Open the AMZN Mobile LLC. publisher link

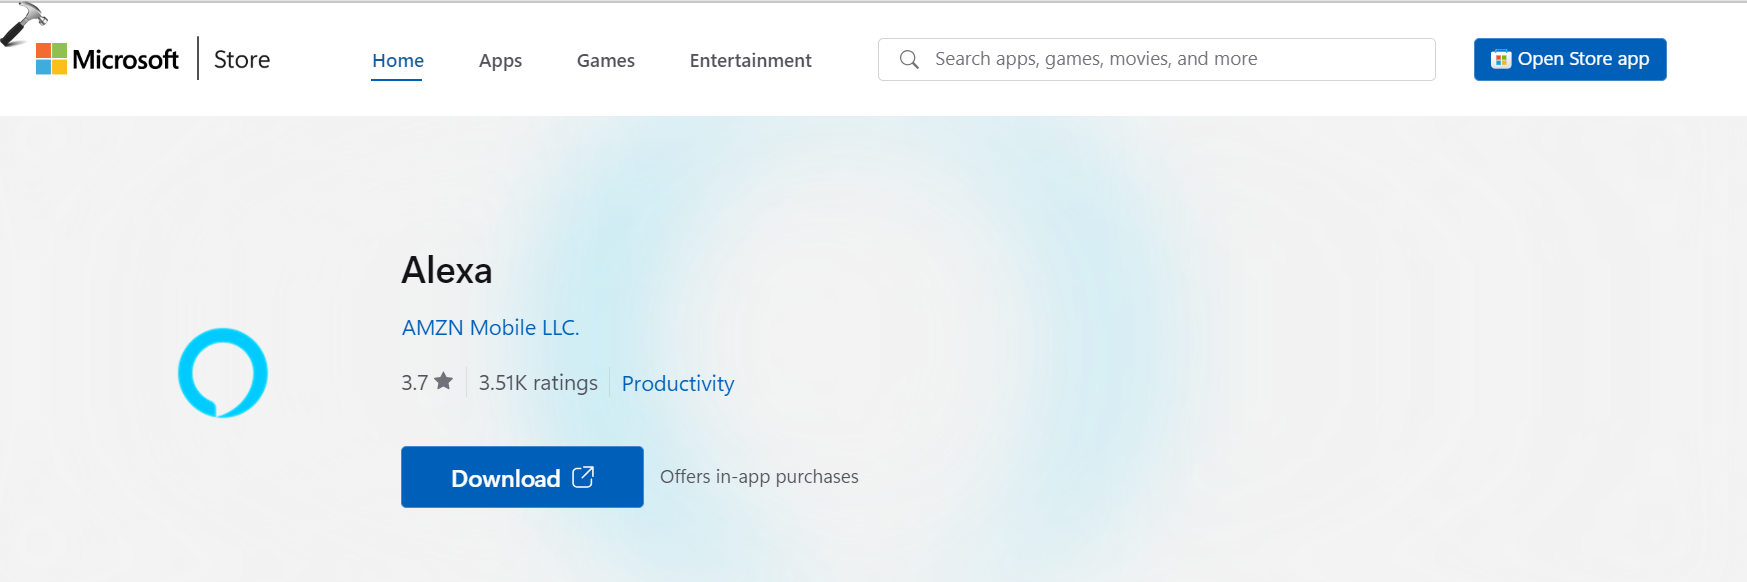click(x=490, y=328)
